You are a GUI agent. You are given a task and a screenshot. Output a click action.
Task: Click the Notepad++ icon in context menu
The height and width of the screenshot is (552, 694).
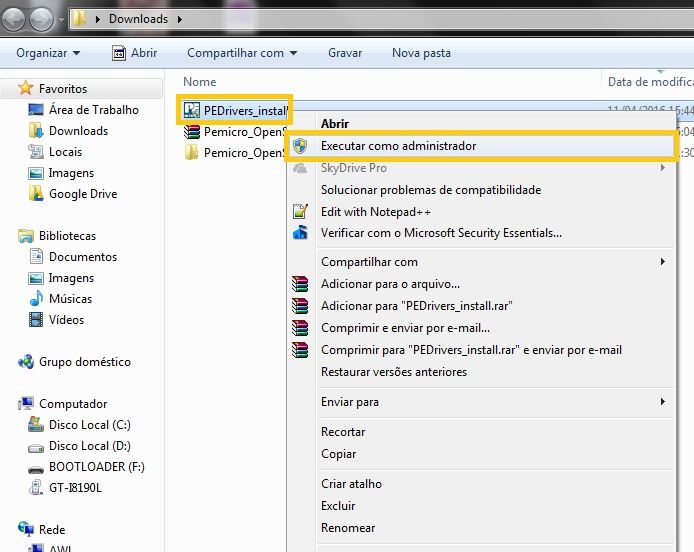[x=300, y=212]
